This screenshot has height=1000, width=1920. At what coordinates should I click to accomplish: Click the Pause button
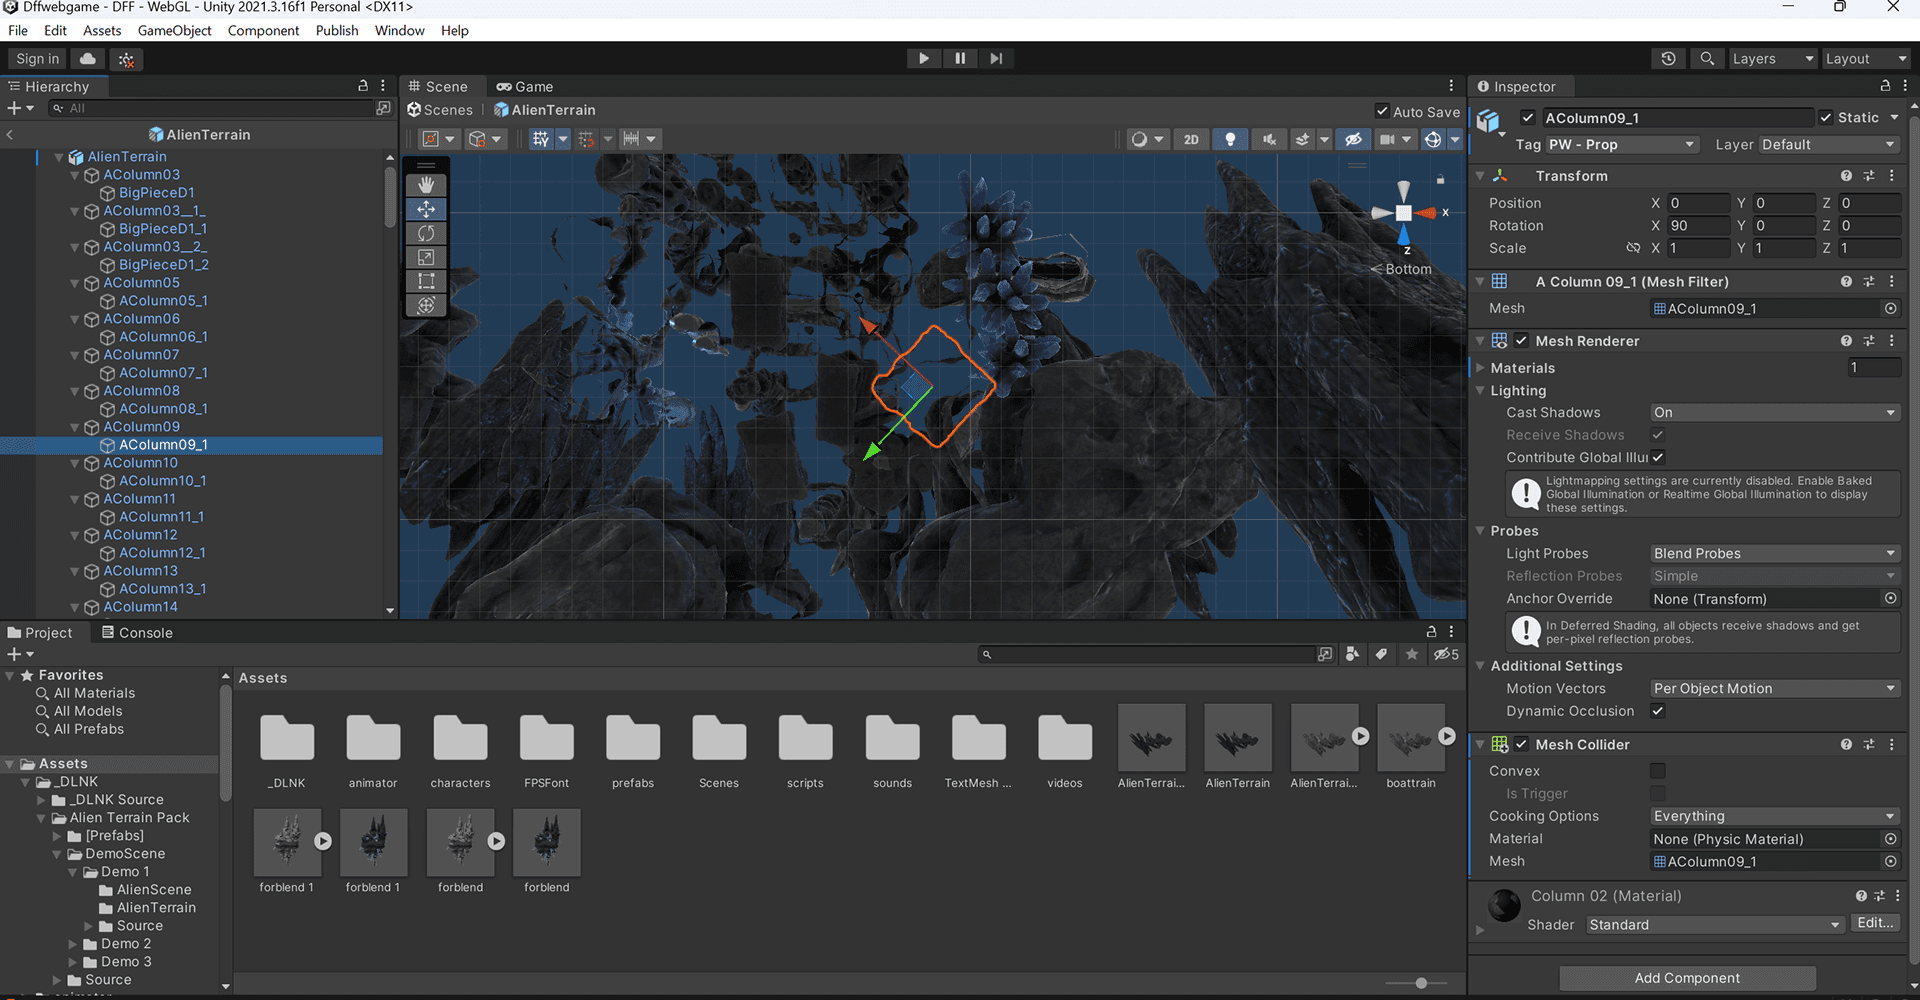coord(960,59)
